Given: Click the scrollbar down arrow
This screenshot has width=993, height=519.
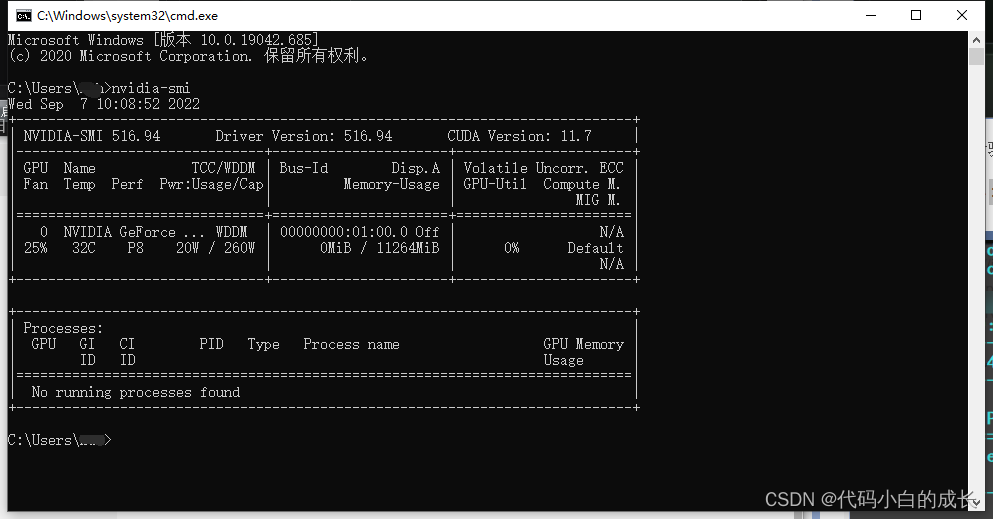Looking at the screenshot, I should tap(976, 503).
